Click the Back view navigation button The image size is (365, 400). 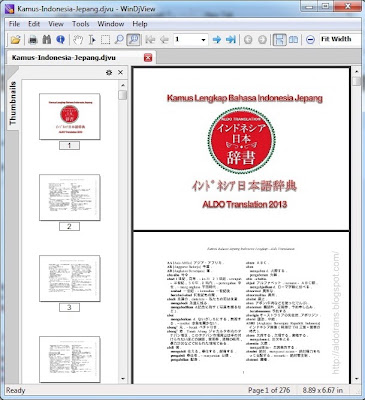click(x=248, y=40)
